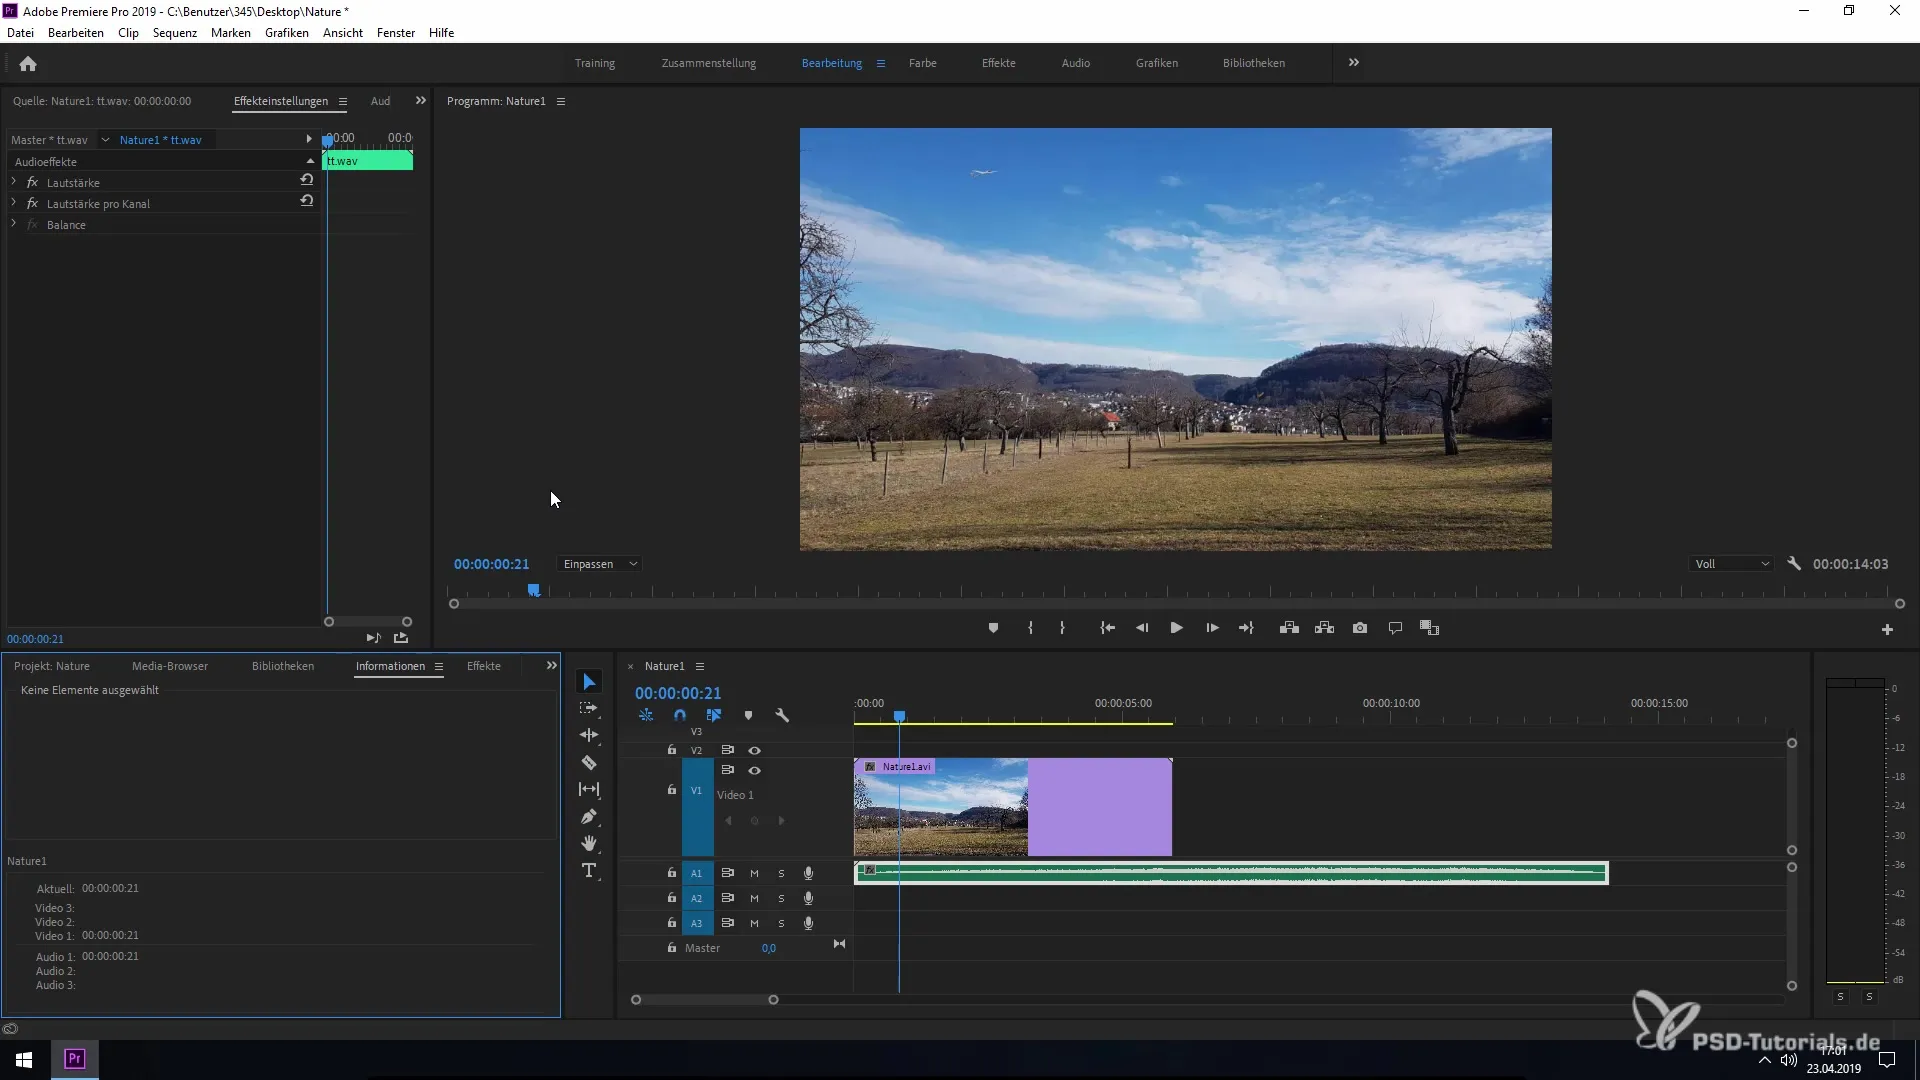Open the Master tt.wav clip dropdown
The height and width of the screenshot is (1080, 1920).
click(105, 140)
